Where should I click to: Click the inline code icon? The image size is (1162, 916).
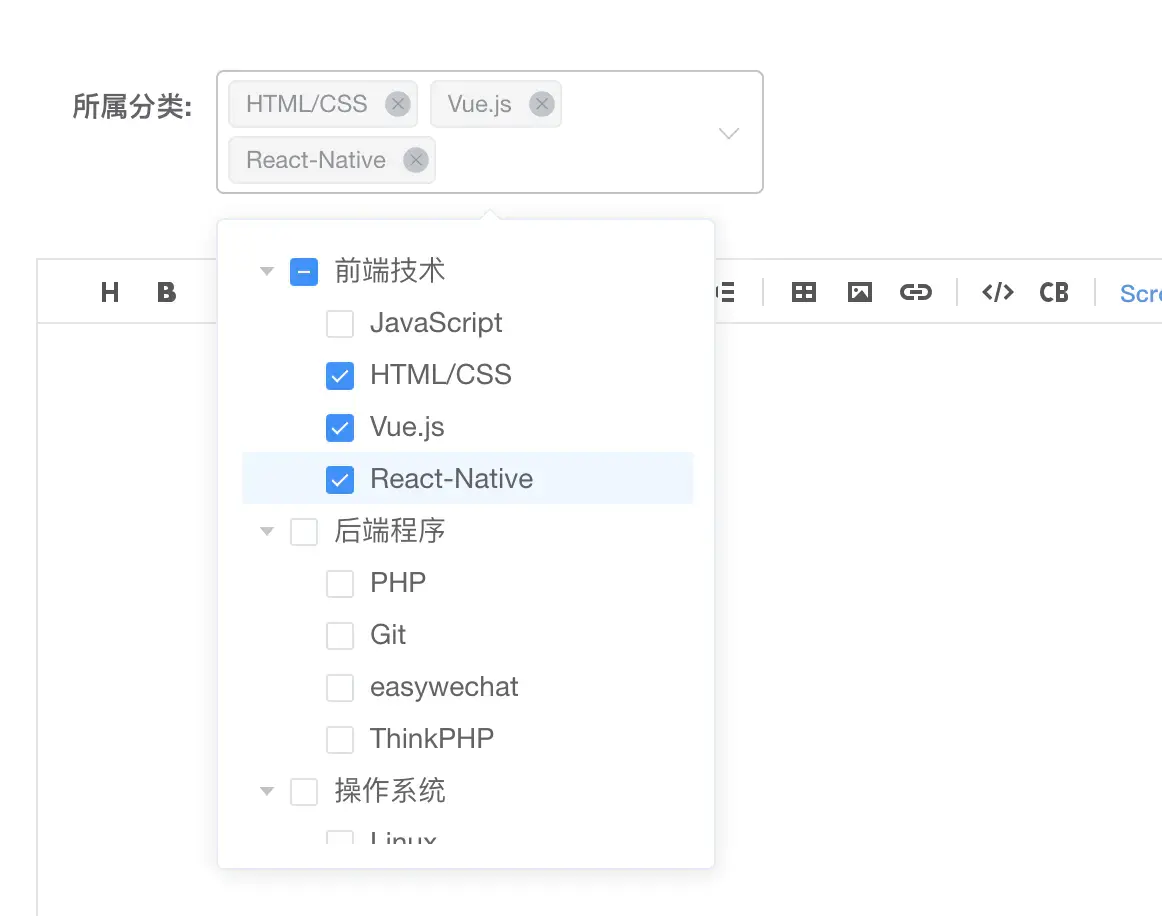997,292
